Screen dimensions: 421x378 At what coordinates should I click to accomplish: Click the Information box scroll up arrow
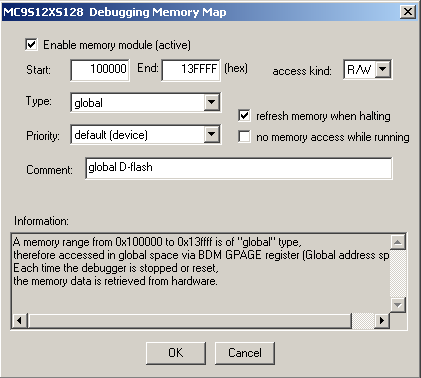click(398, 242)
